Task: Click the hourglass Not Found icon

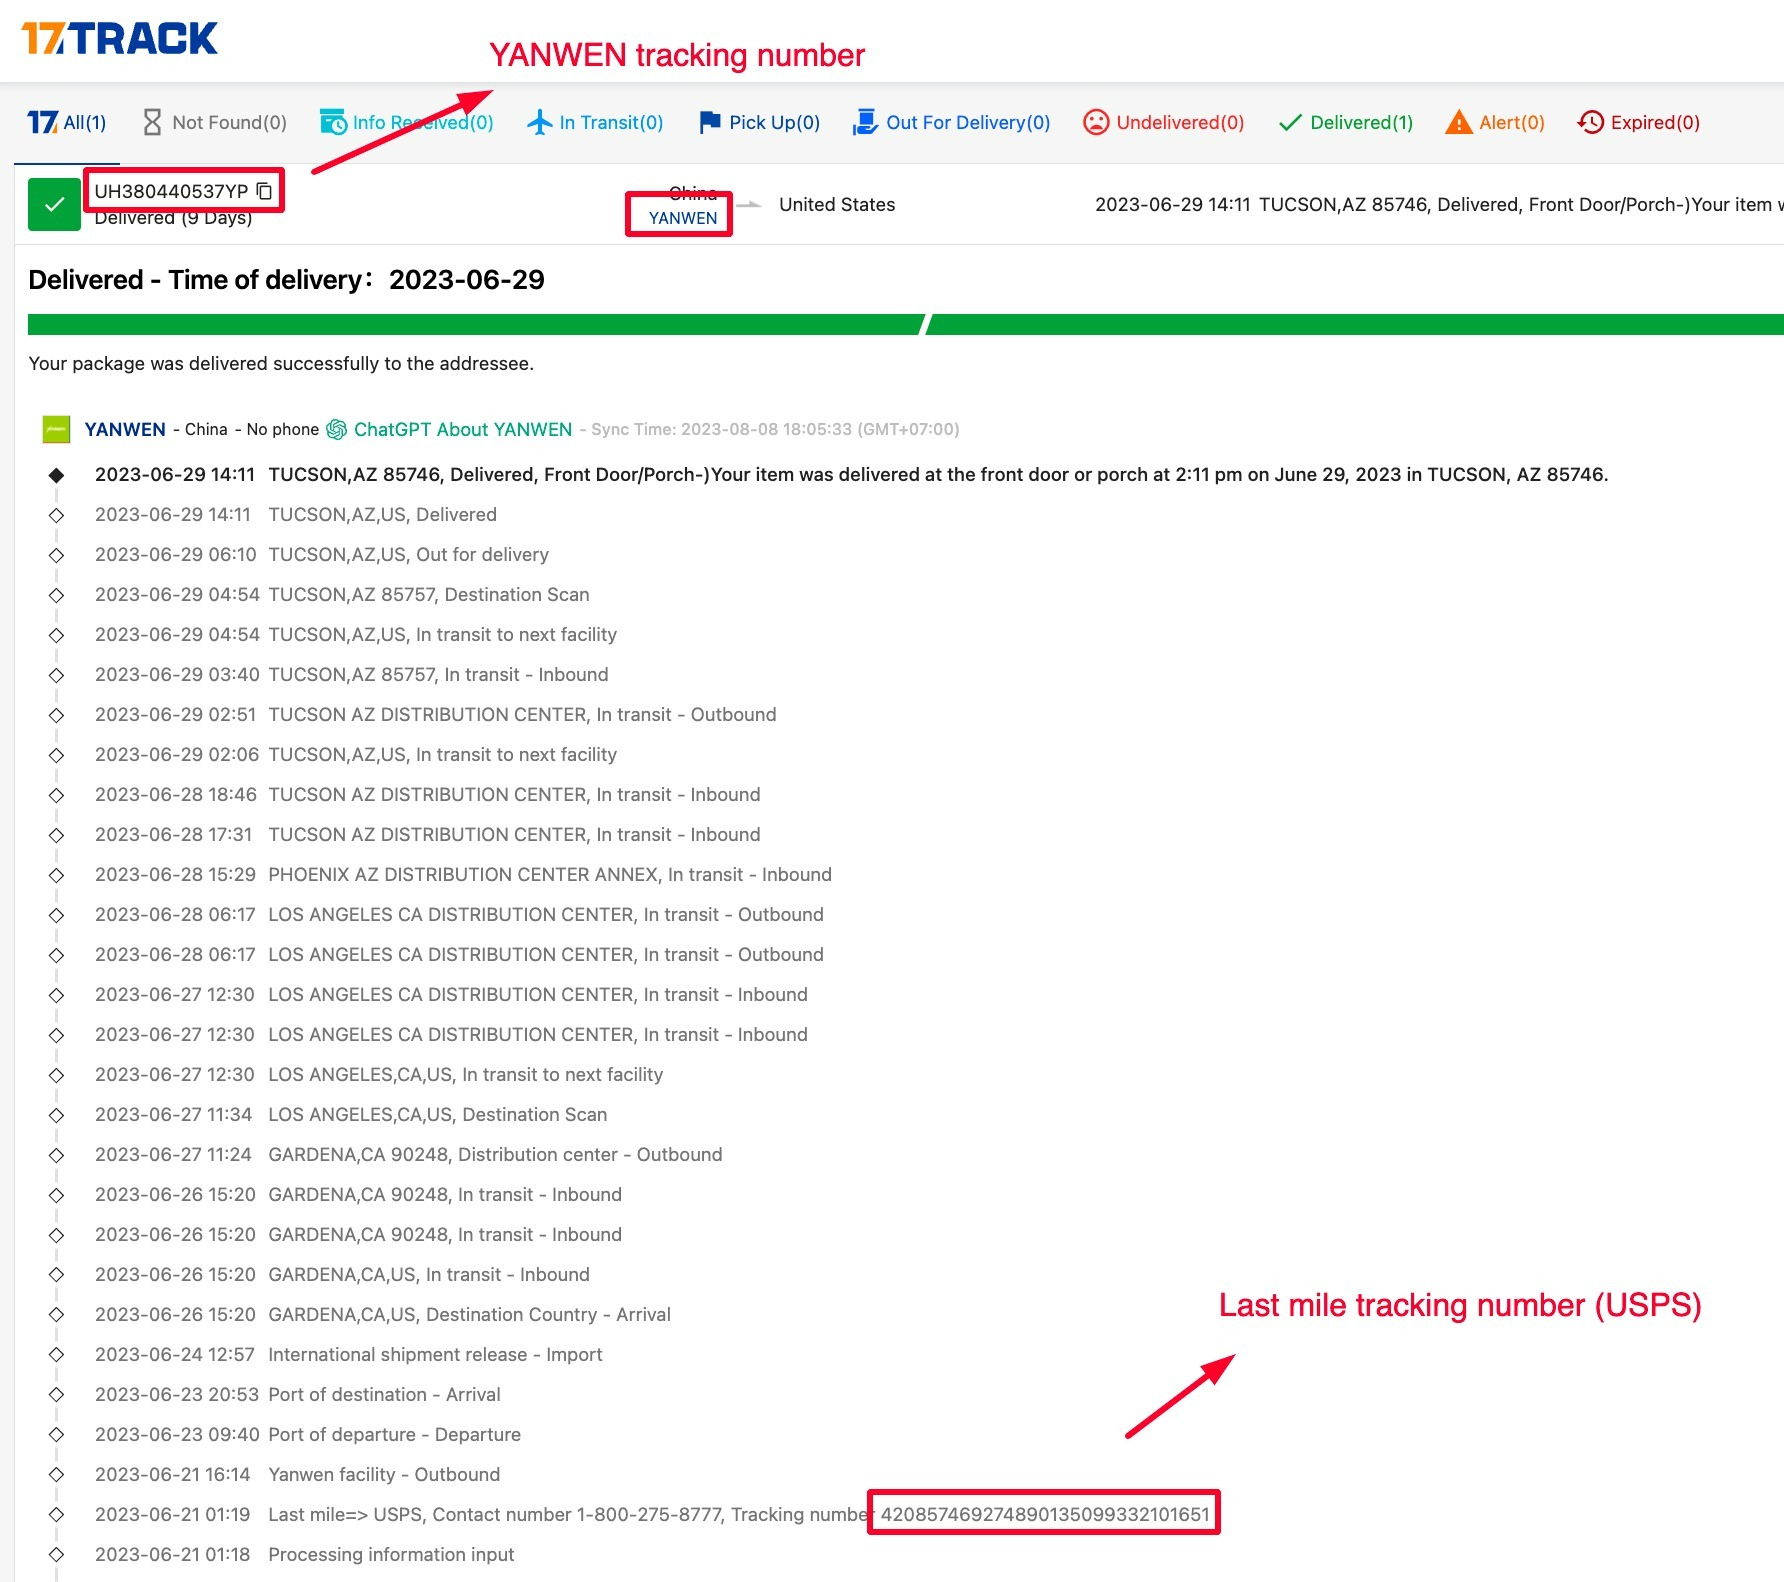Action: [x=152, y=122]
